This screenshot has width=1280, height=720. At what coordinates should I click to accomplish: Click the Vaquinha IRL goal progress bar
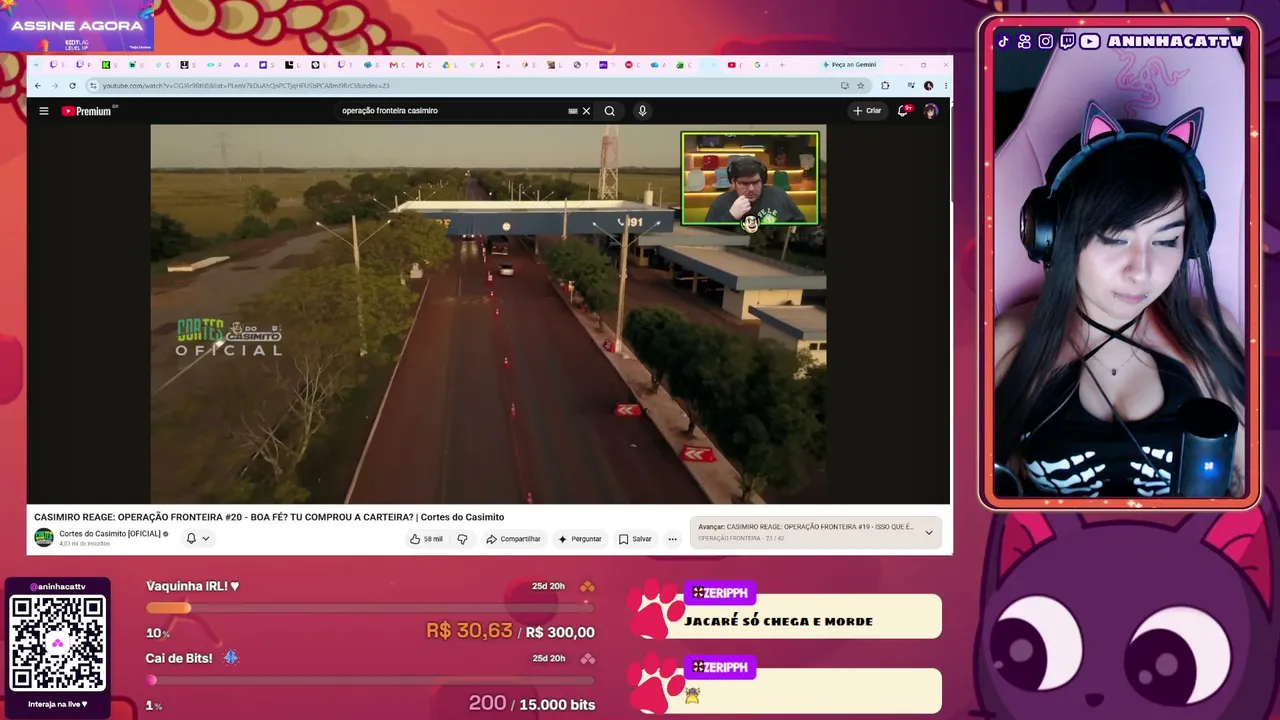[370, 607]
